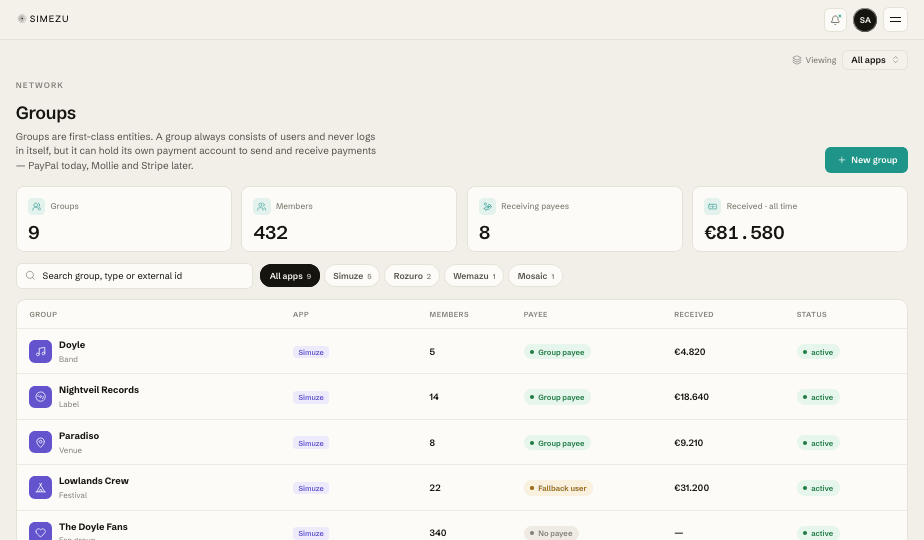Click Group payee badge in Paradiso row
Screen dimensions: 924x540
557,443
